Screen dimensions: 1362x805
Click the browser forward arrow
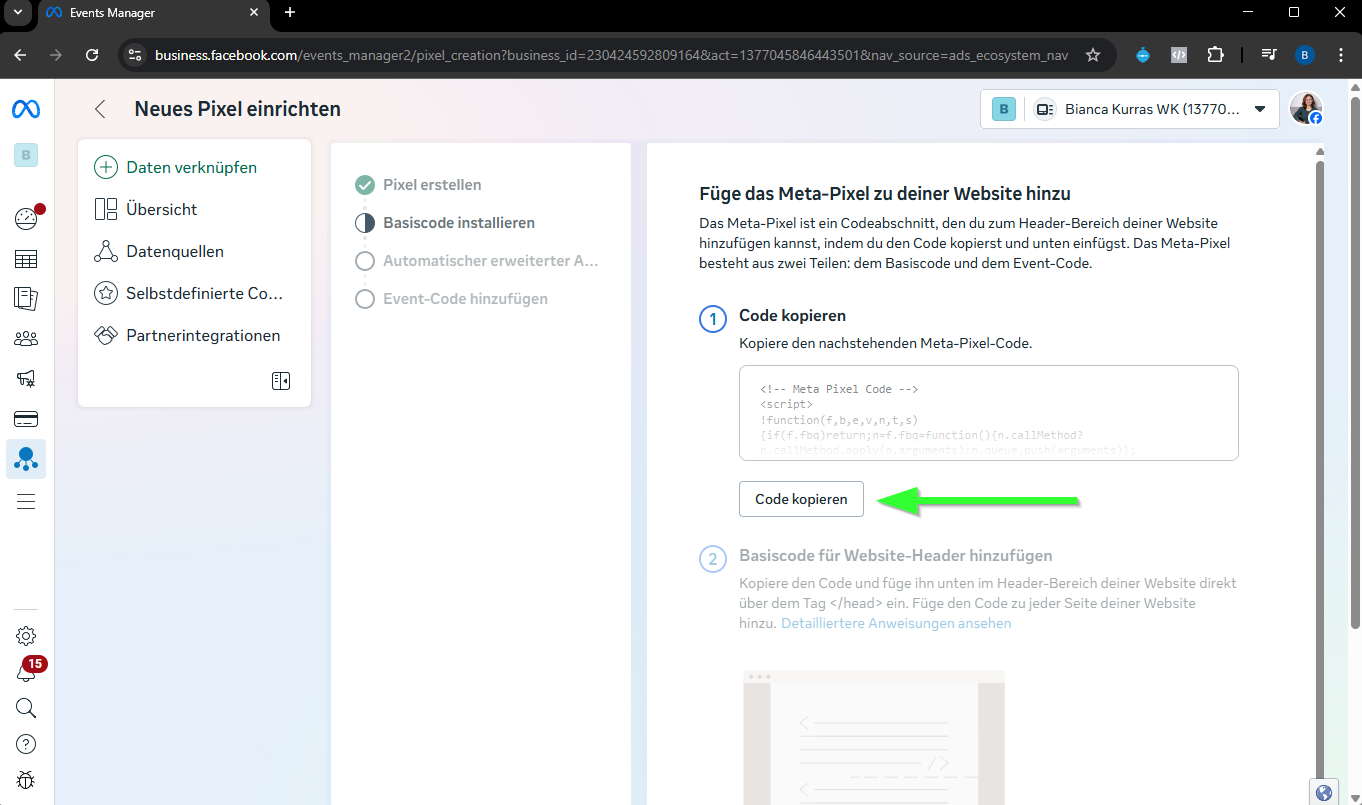tap(56, 55)
